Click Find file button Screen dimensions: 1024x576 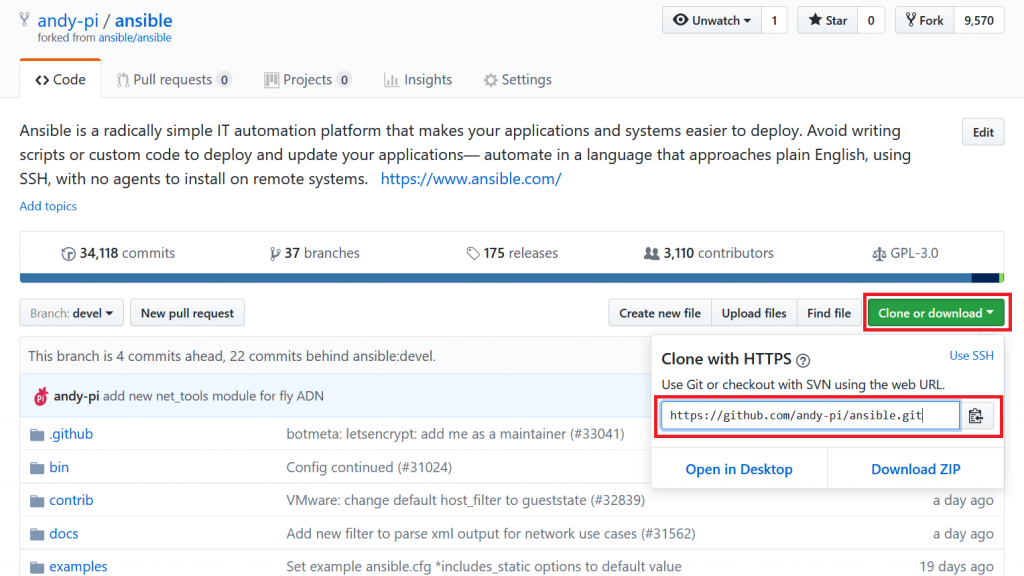click(829, 313)
